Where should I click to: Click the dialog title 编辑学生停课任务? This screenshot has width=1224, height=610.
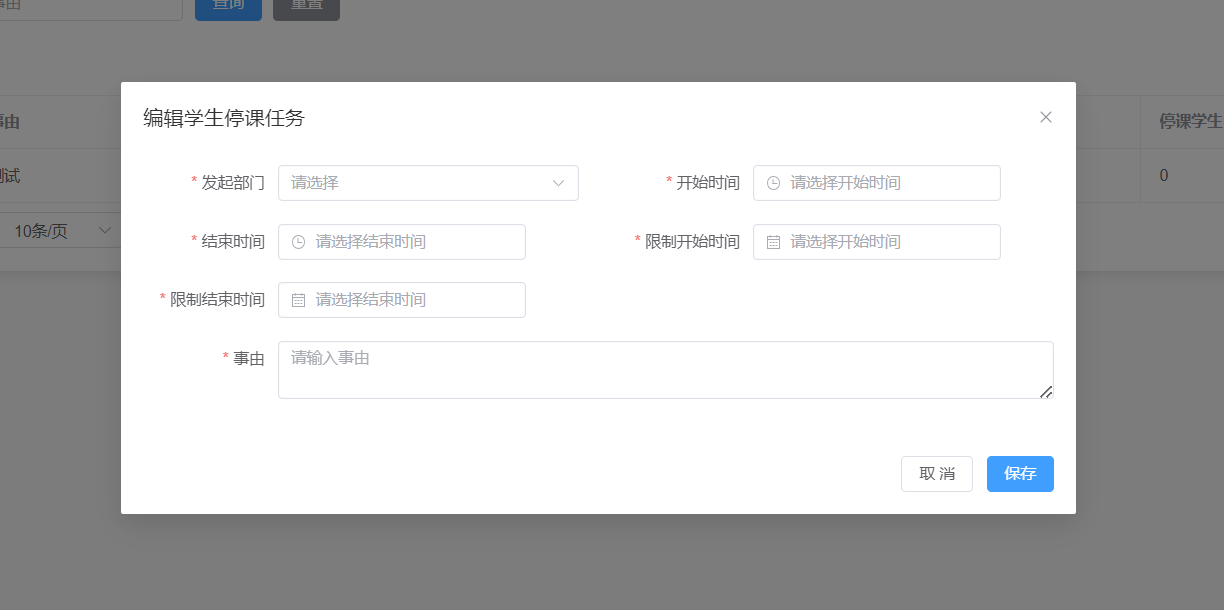[224, 118]
